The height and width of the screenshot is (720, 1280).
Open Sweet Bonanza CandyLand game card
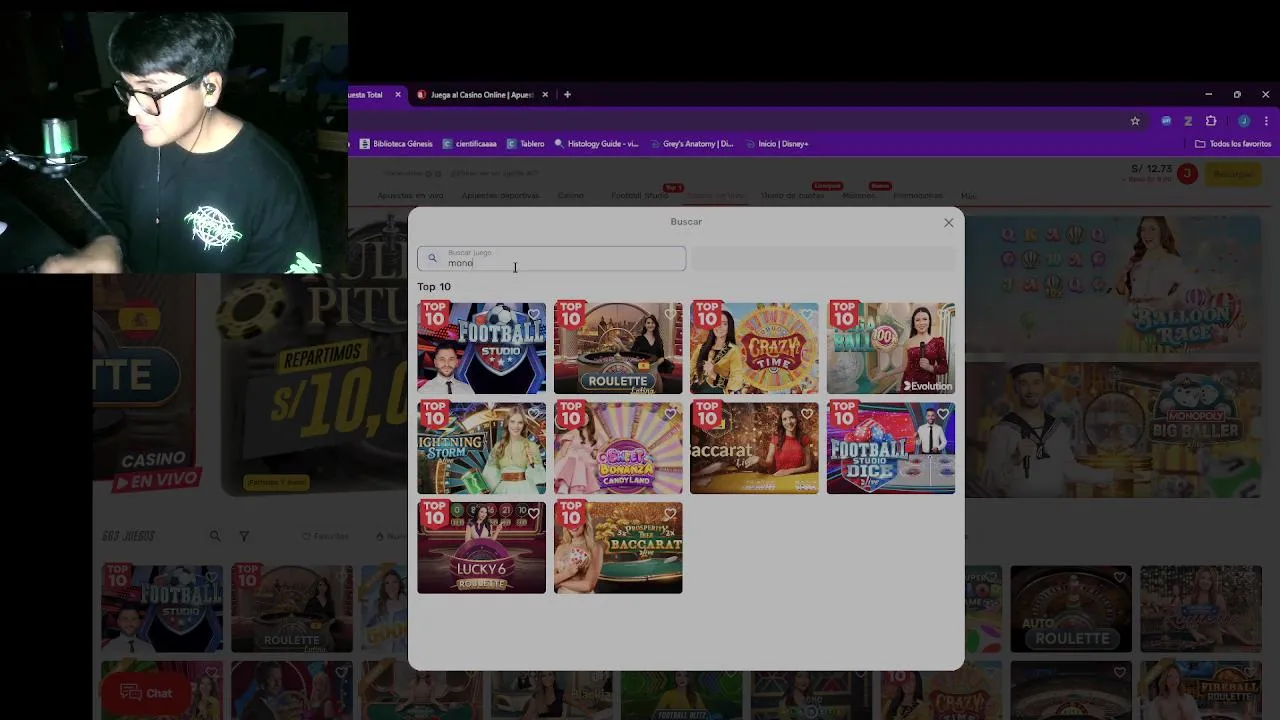tap(618, 448)
